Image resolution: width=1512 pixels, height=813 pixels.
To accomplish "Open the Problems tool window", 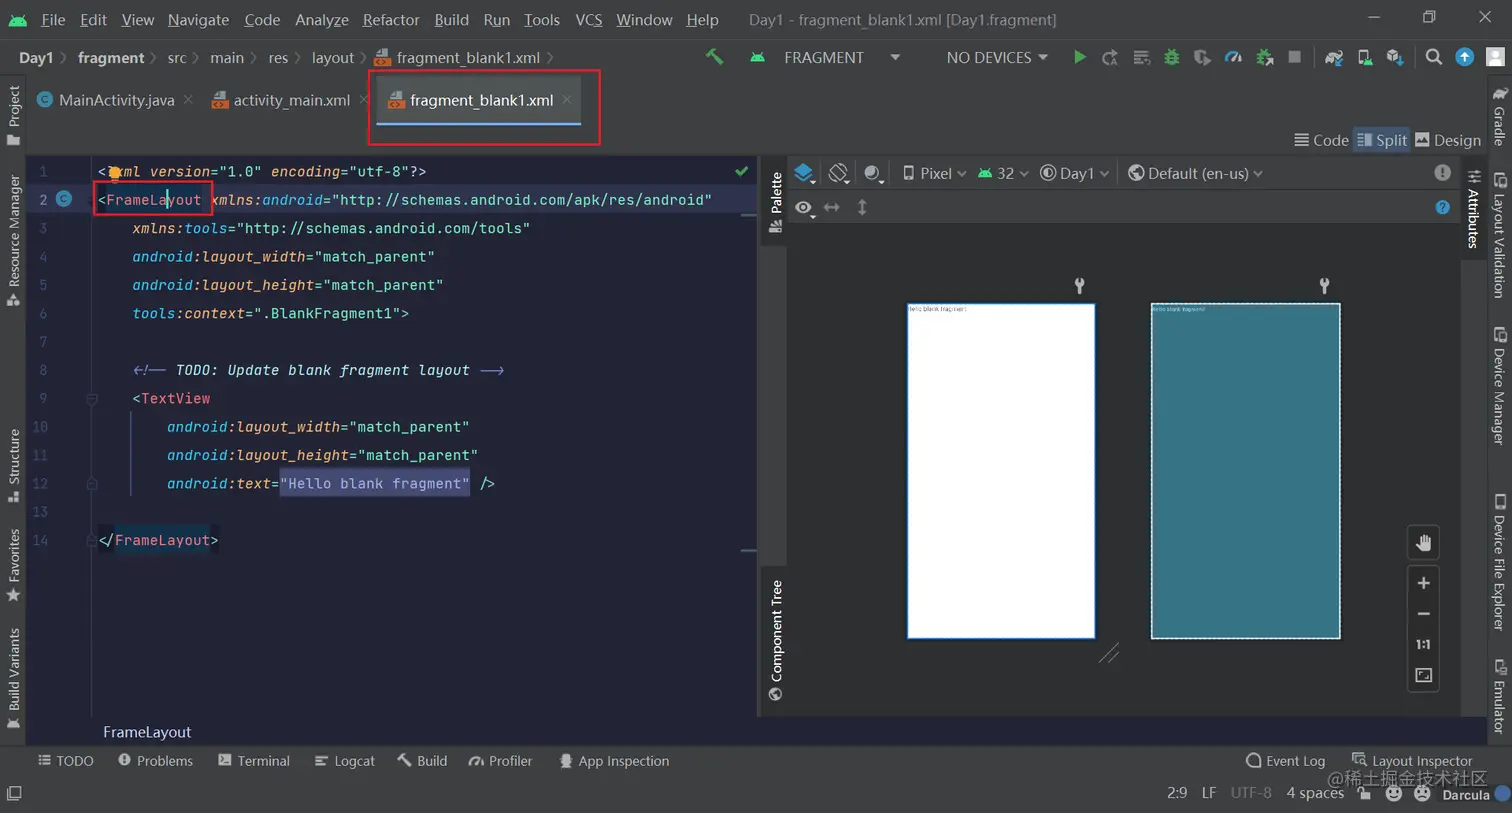I will 155,761.
